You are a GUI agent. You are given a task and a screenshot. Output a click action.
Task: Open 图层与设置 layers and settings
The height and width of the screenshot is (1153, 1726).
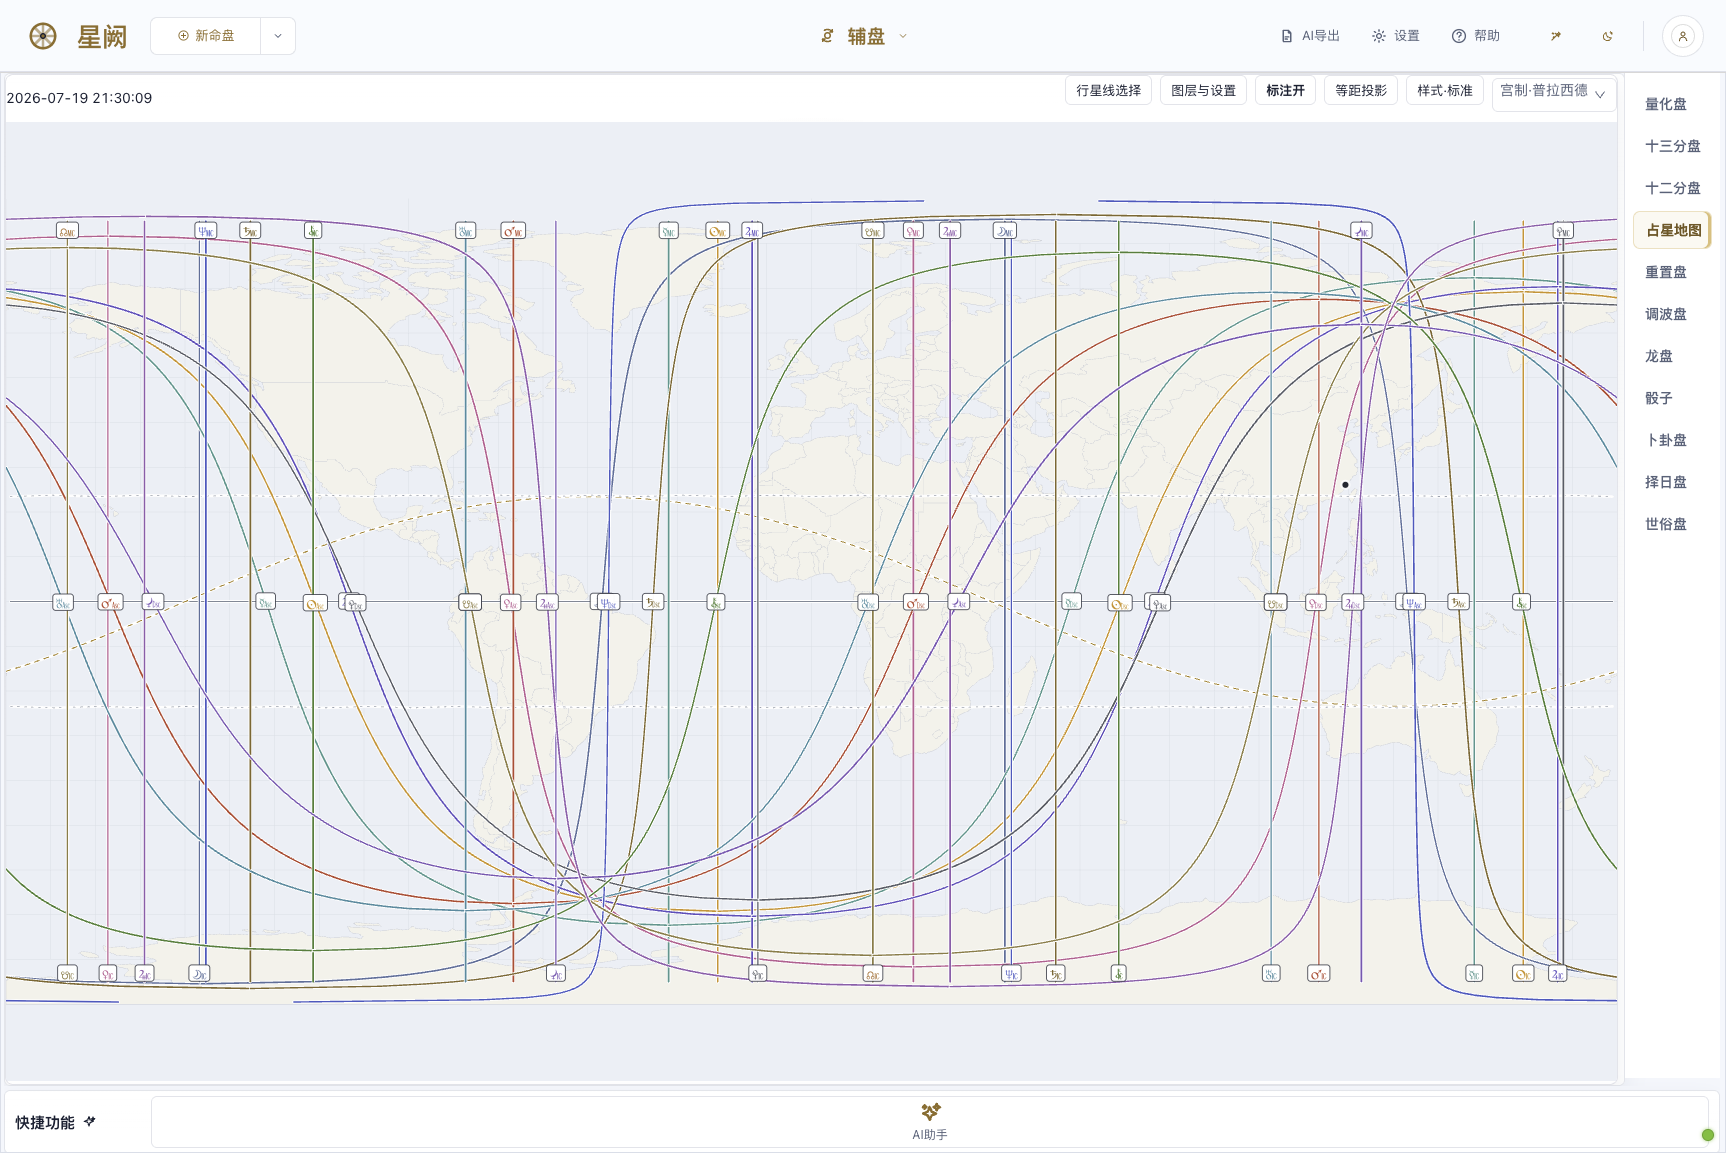click(1203, 90)
